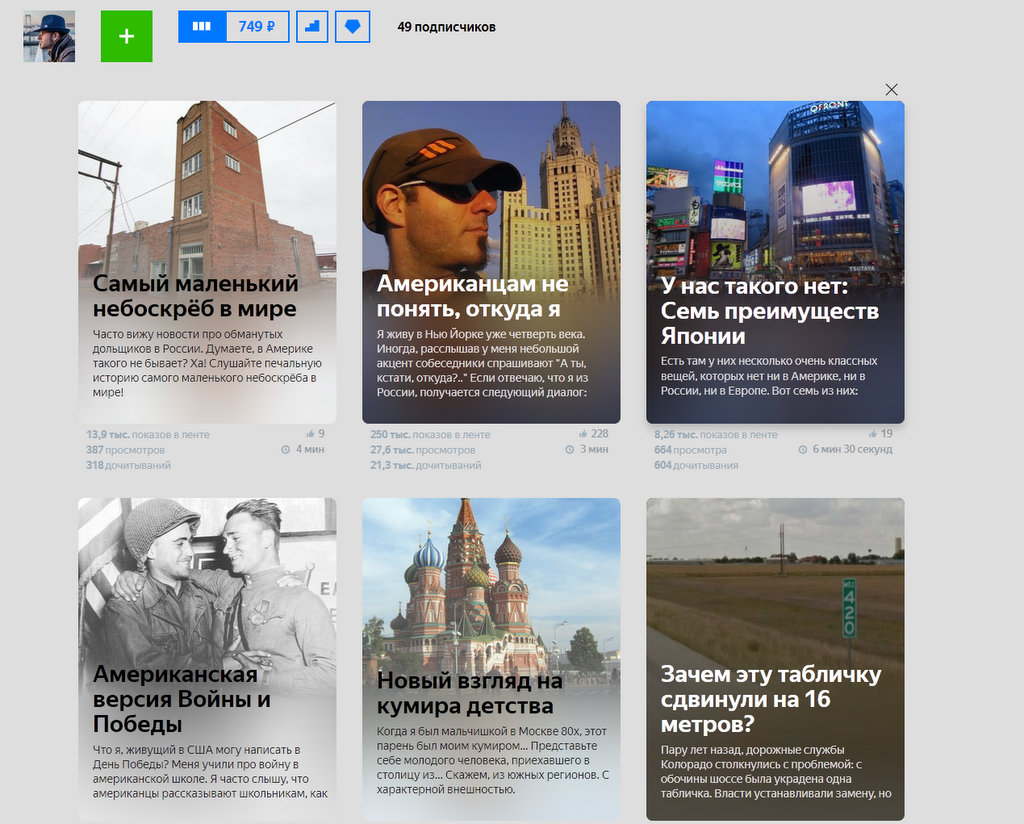Switch to the publications grid view icon
The height and width of the screenshot is (824, 1024).
pyautogui.click(x=202, y=27)
